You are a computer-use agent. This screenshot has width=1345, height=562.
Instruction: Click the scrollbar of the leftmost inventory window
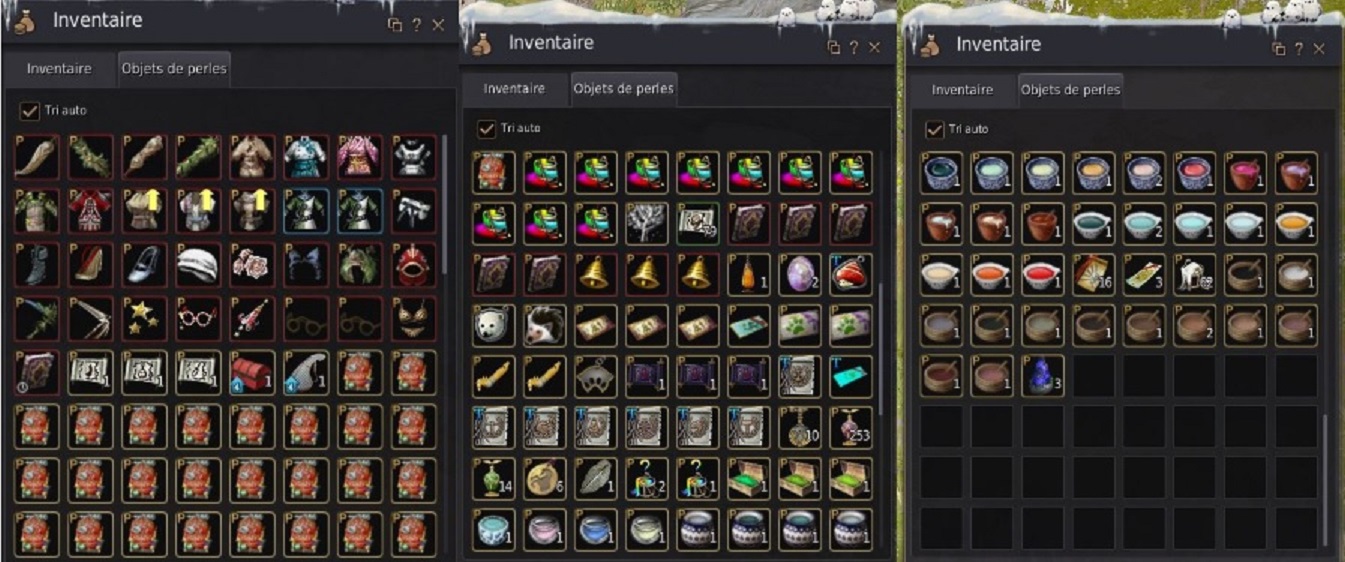pos(445,197)
